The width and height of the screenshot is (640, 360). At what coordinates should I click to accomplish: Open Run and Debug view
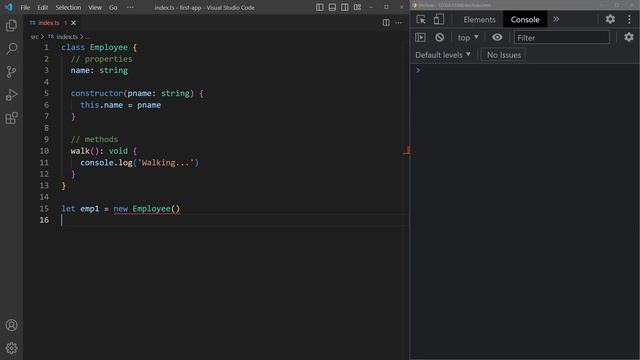(11, 95)
